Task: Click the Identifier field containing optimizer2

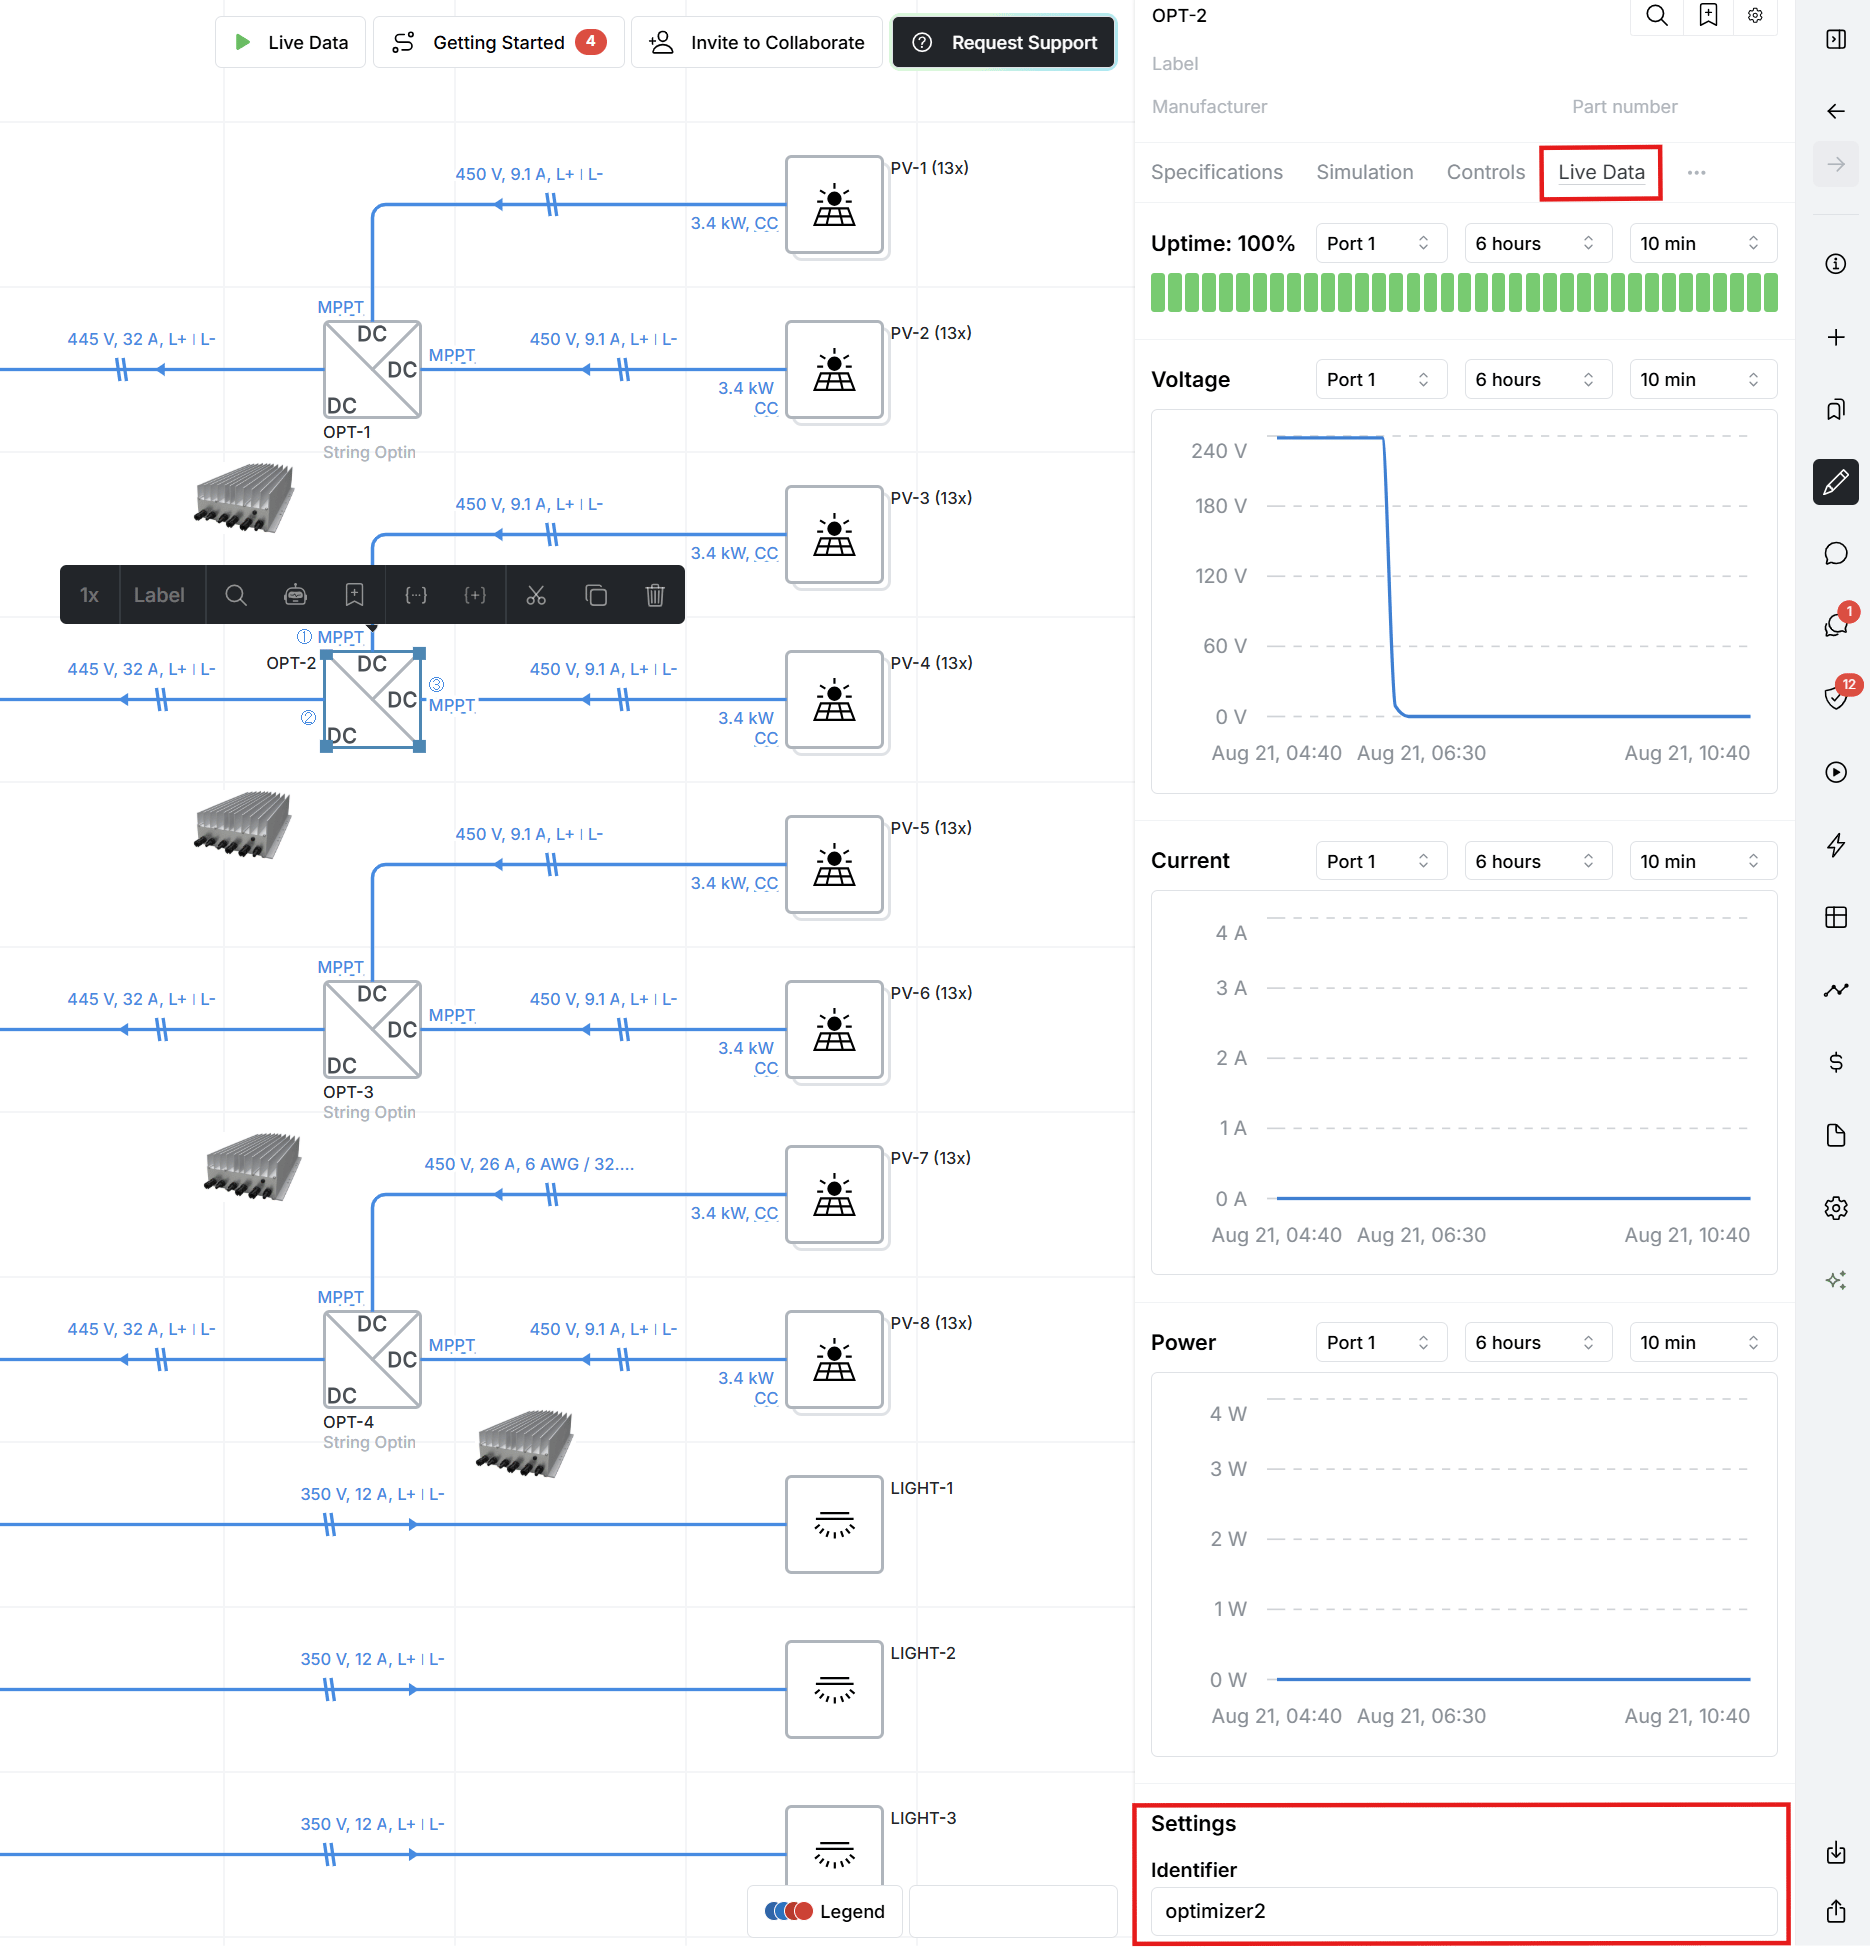Action: pos(1464,1911)
